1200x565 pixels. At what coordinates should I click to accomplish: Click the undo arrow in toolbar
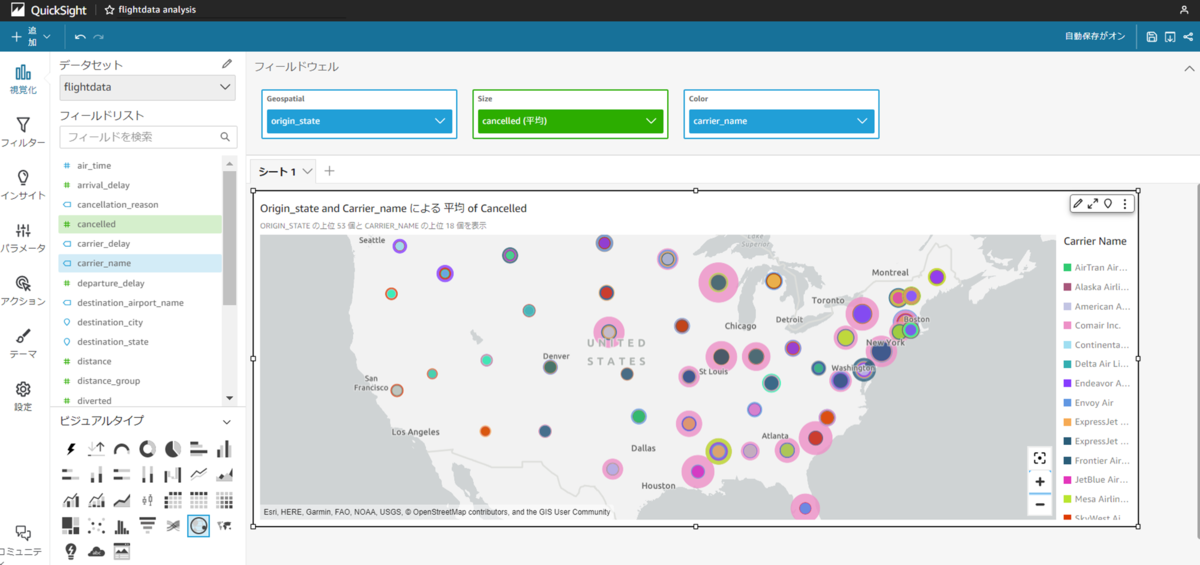[x=80, y=37]
